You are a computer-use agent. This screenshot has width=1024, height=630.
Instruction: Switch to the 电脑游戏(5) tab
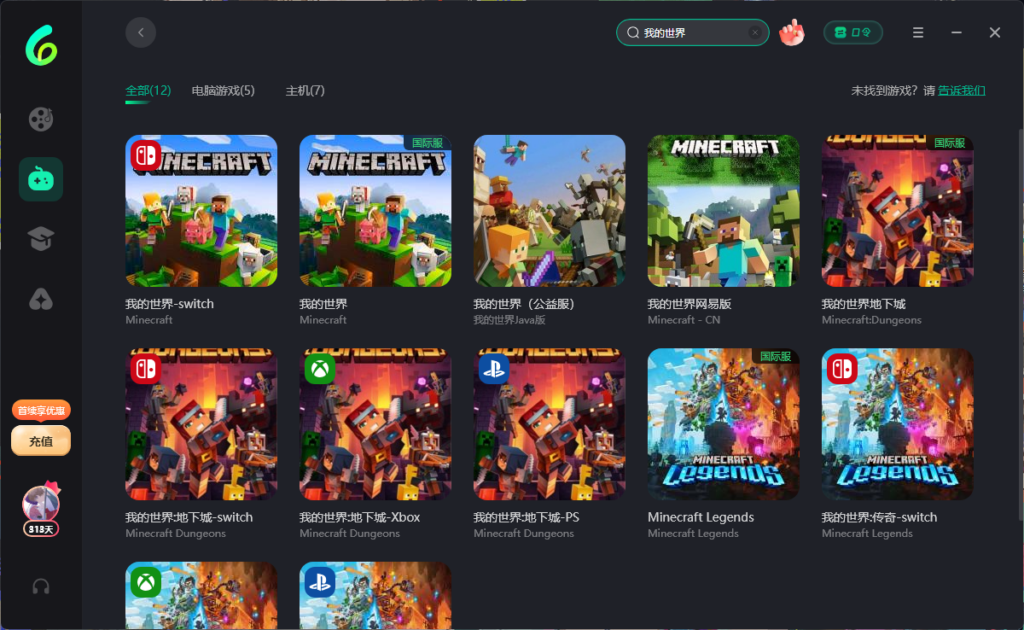(223, 91)
